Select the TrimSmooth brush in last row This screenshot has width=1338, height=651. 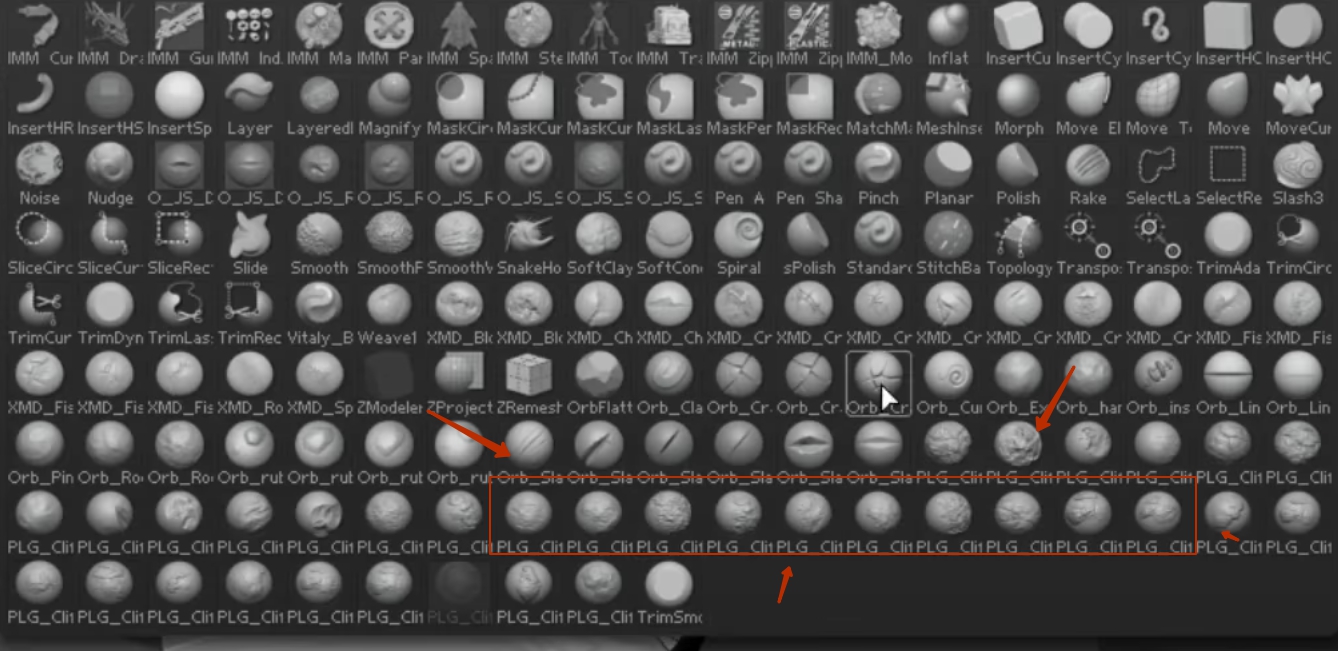(x=669, y=594)
